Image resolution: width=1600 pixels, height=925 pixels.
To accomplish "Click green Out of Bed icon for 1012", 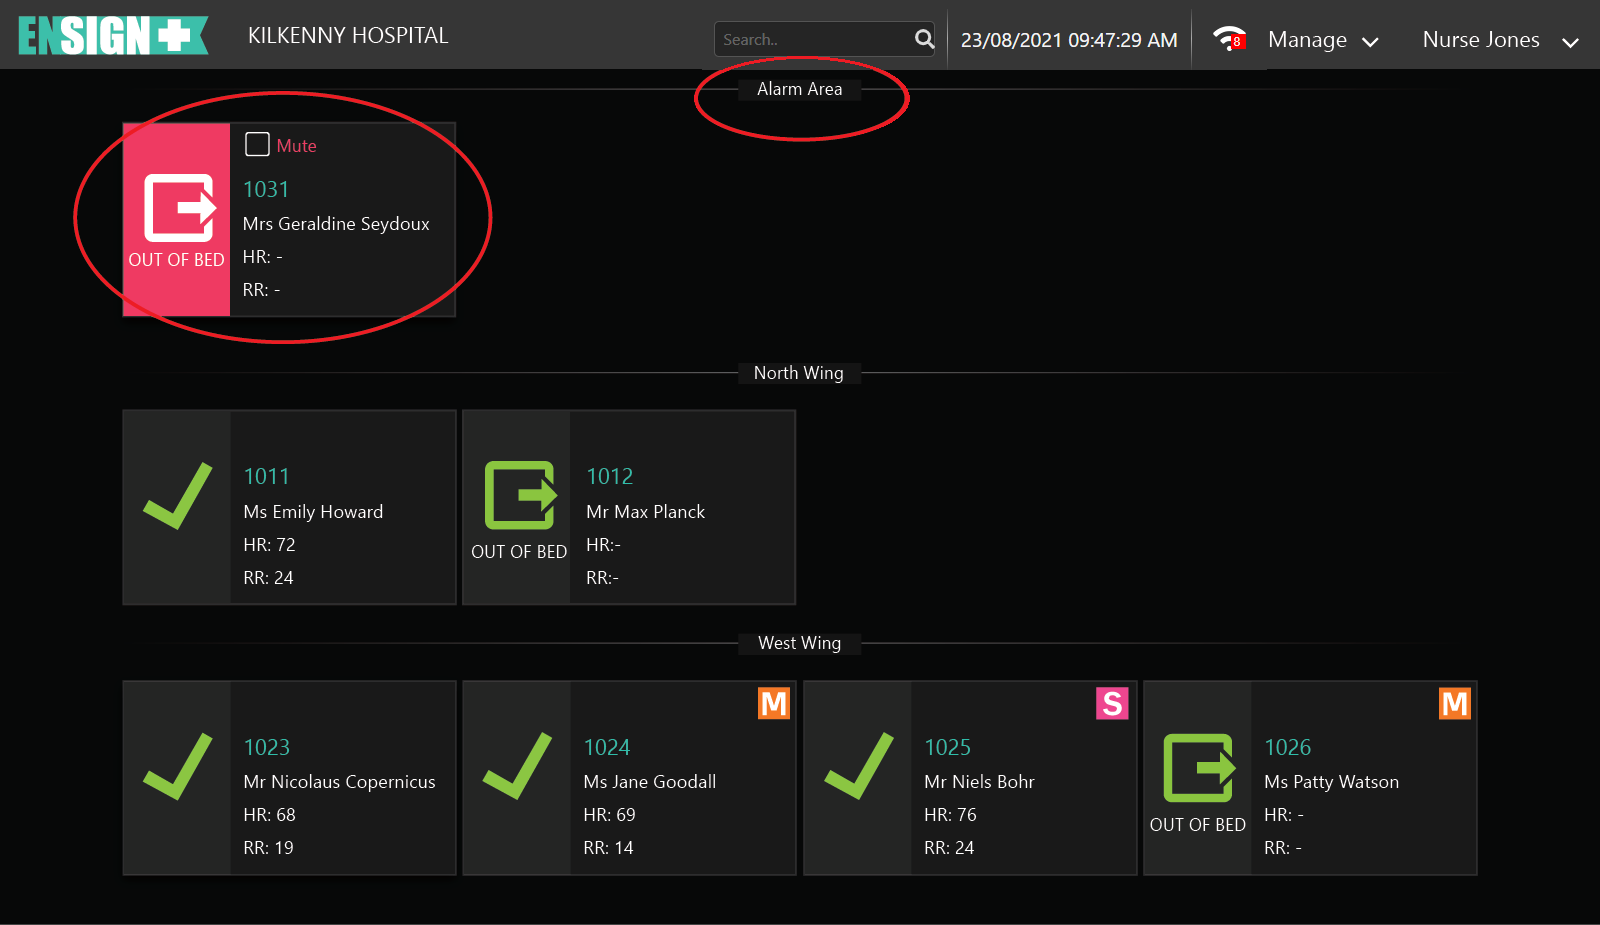I will click(520, 495).
